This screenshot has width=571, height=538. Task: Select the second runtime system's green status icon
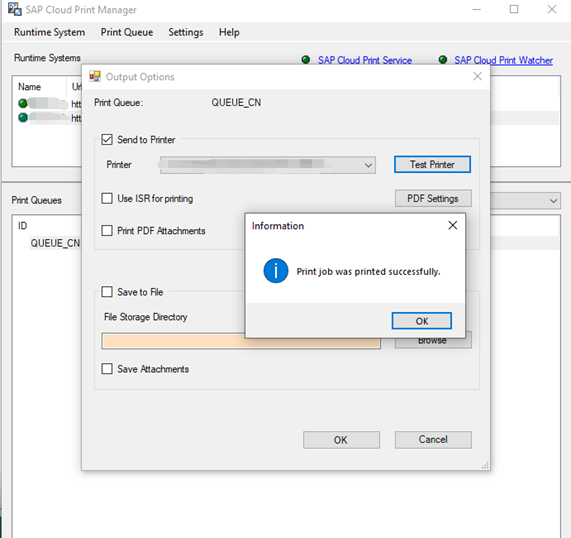tap(23, 117)
